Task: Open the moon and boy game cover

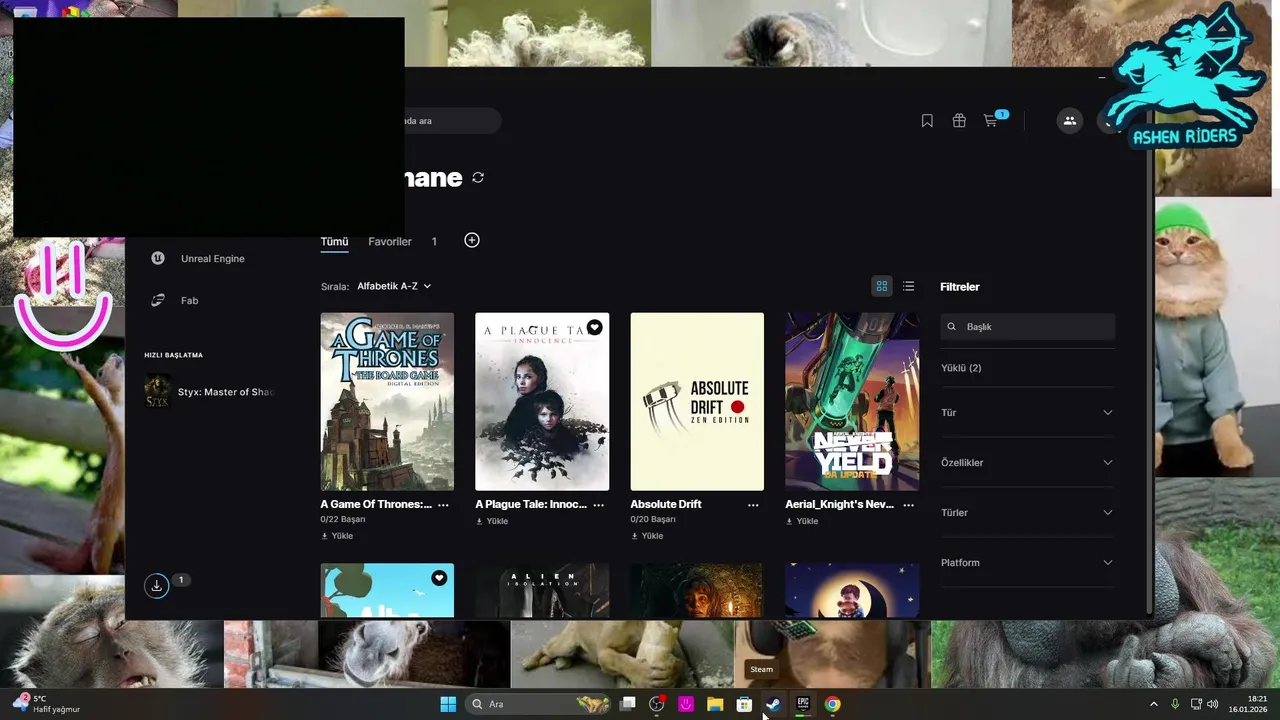Action: click(x=852, y=590)
